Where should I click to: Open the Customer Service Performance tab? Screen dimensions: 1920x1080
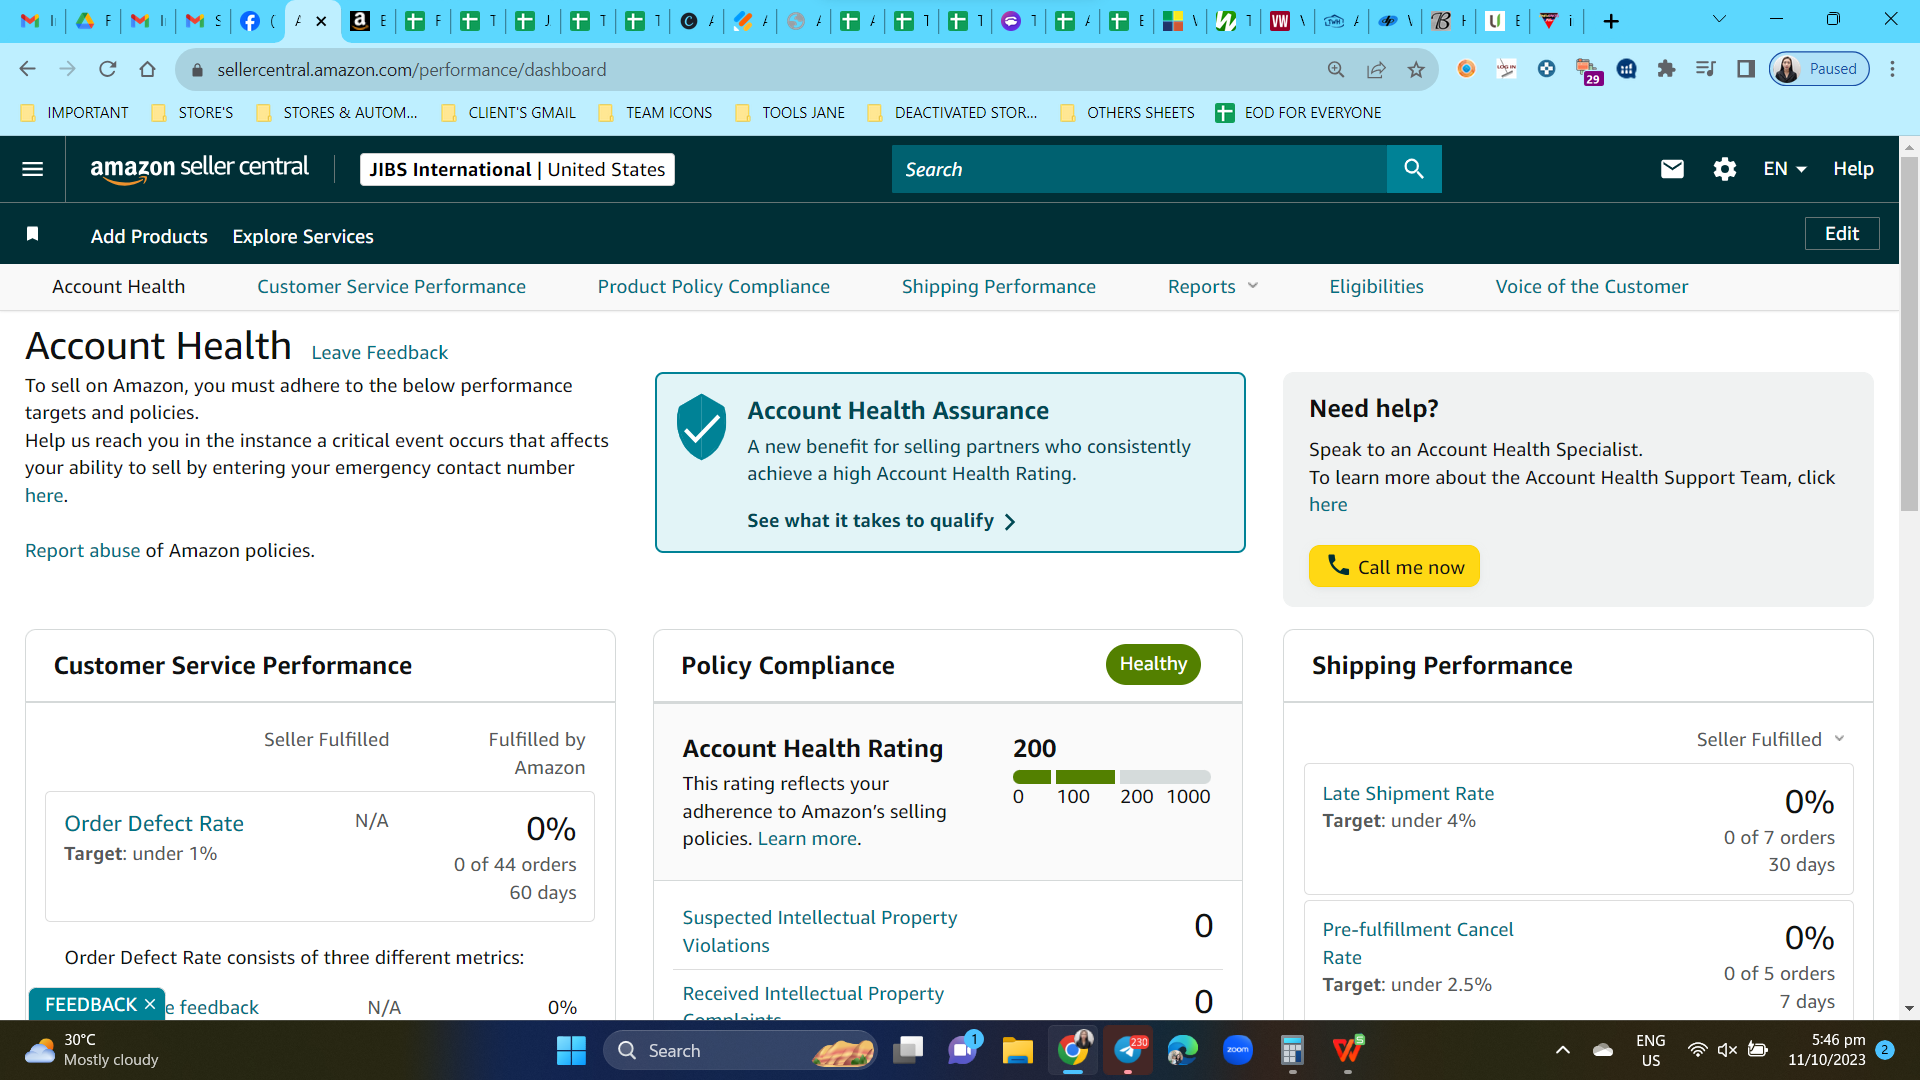[391, 287]
